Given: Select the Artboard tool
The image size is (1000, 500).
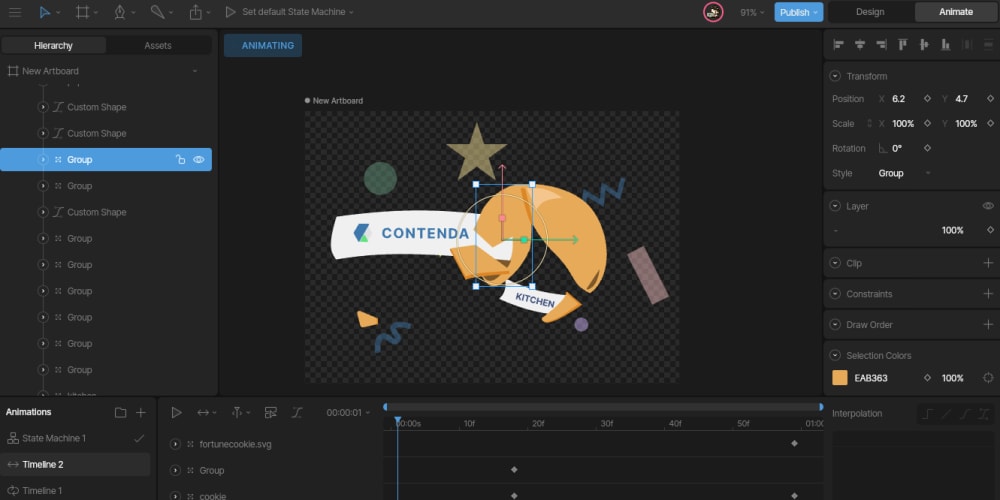Looking at the screenshot, I should pos(82,12).
